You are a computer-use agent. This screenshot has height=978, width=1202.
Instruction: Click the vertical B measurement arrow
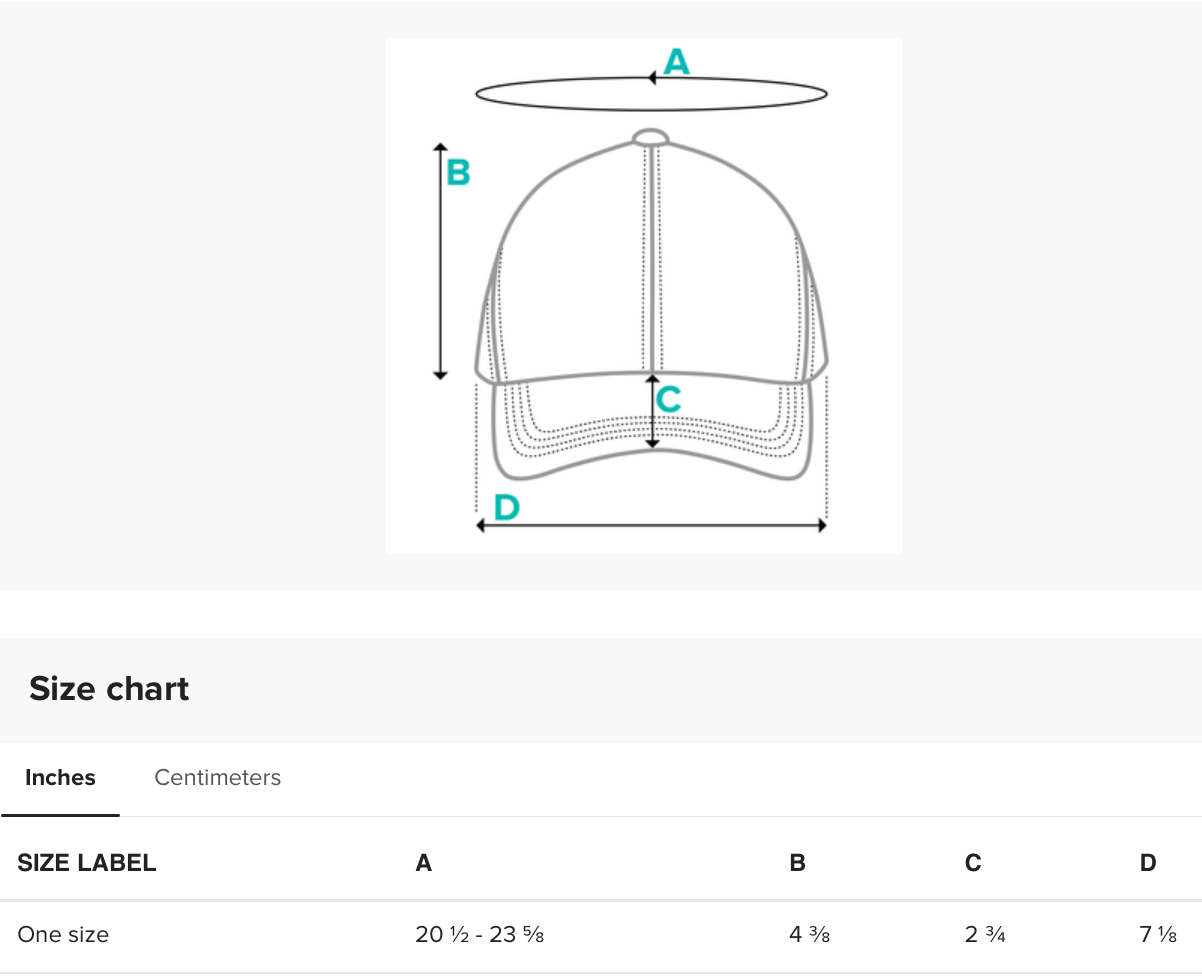439,261
